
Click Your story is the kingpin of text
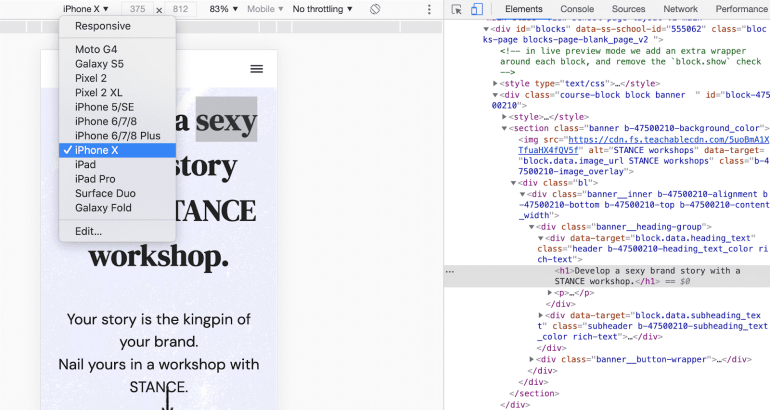pyautogui.click(x=159, y=319)
